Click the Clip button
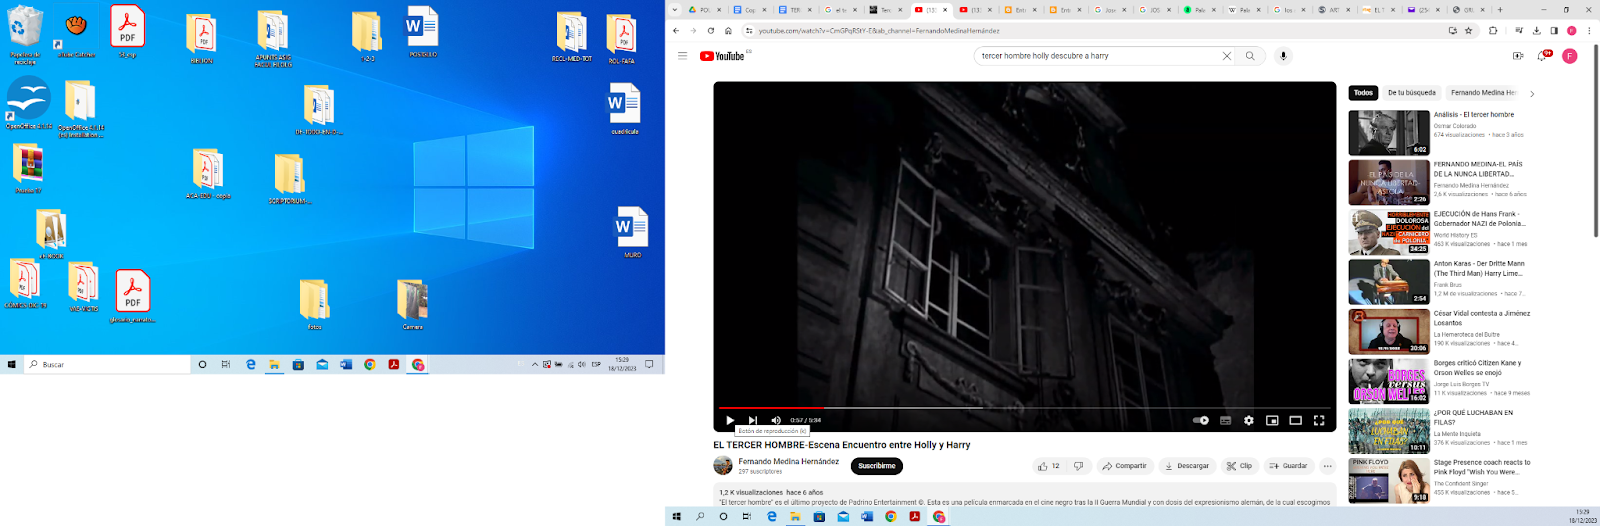The width and height of the screenshot is (1600, 526). 1240,466
